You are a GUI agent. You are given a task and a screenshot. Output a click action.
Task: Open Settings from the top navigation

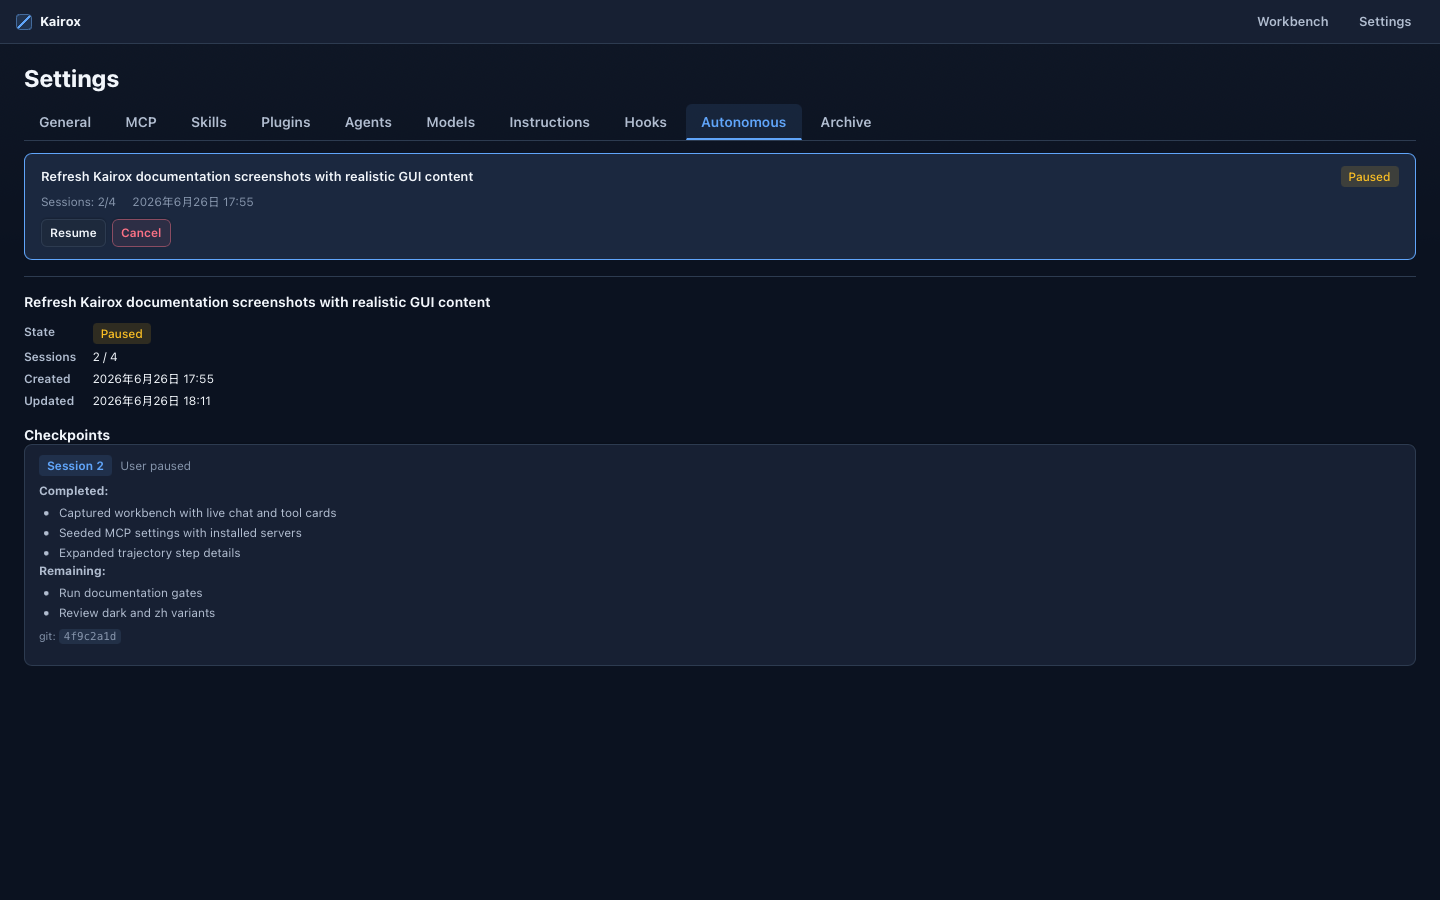[x=1385, y=22]
